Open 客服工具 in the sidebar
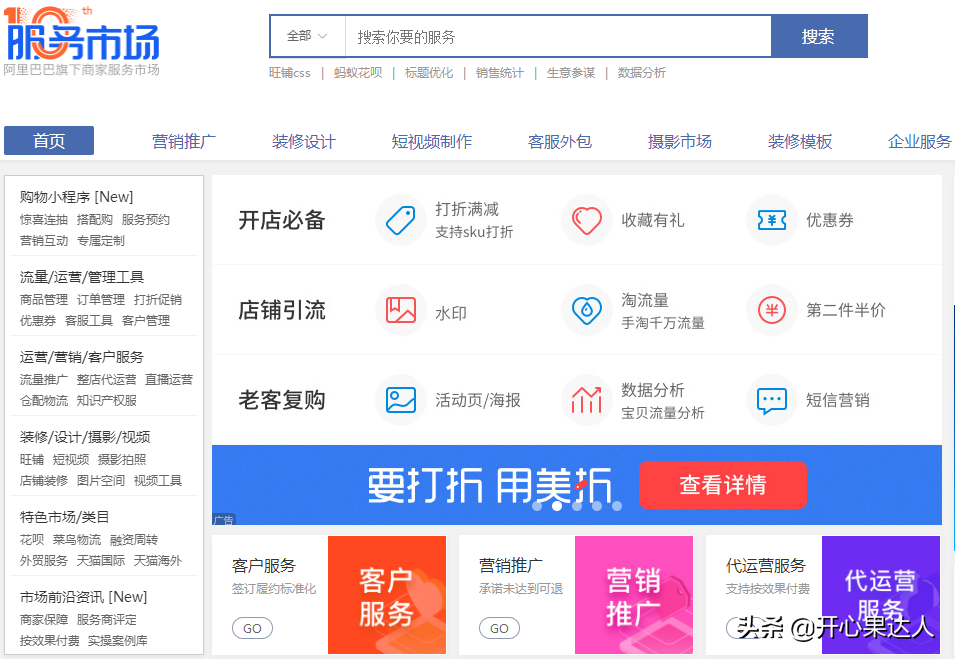 [x=88, y=320]
